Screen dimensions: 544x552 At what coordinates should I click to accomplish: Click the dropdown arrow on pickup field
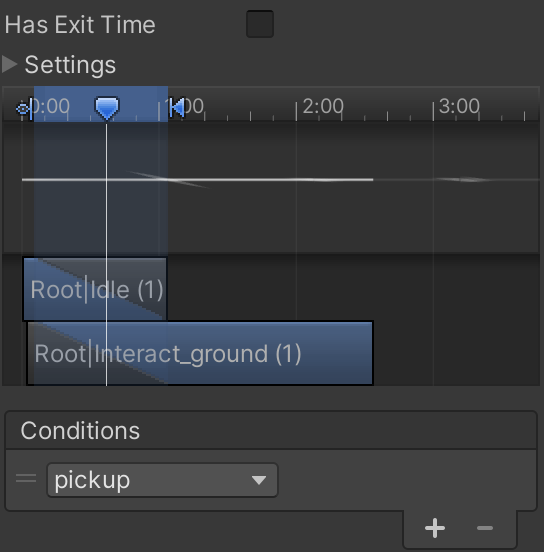pos(259,480)
